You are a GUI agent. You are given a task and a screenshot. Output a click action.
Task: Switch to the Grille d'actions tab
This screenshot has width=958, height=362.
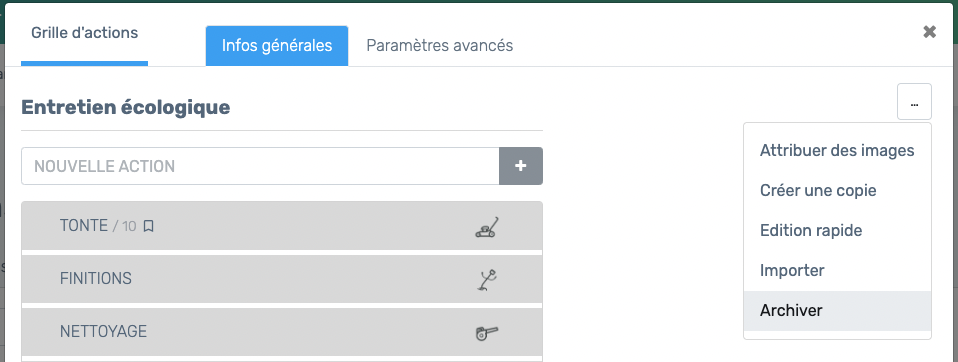point(84,33)
